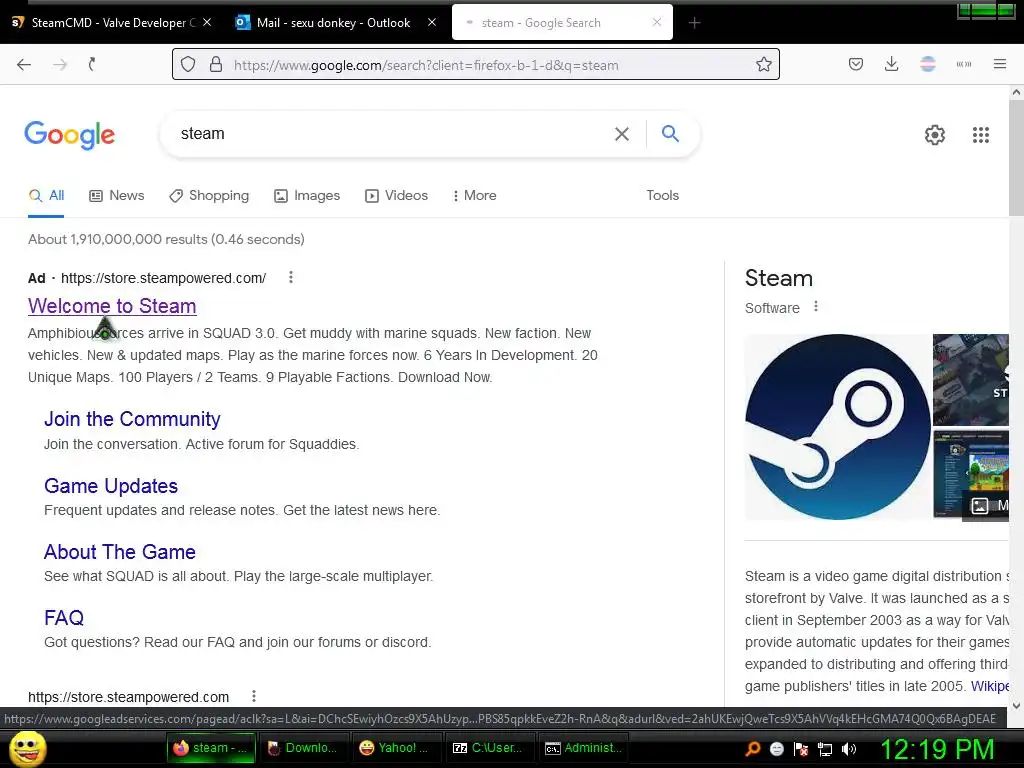Click the Steam knowledge panel title

coord(778,278)
